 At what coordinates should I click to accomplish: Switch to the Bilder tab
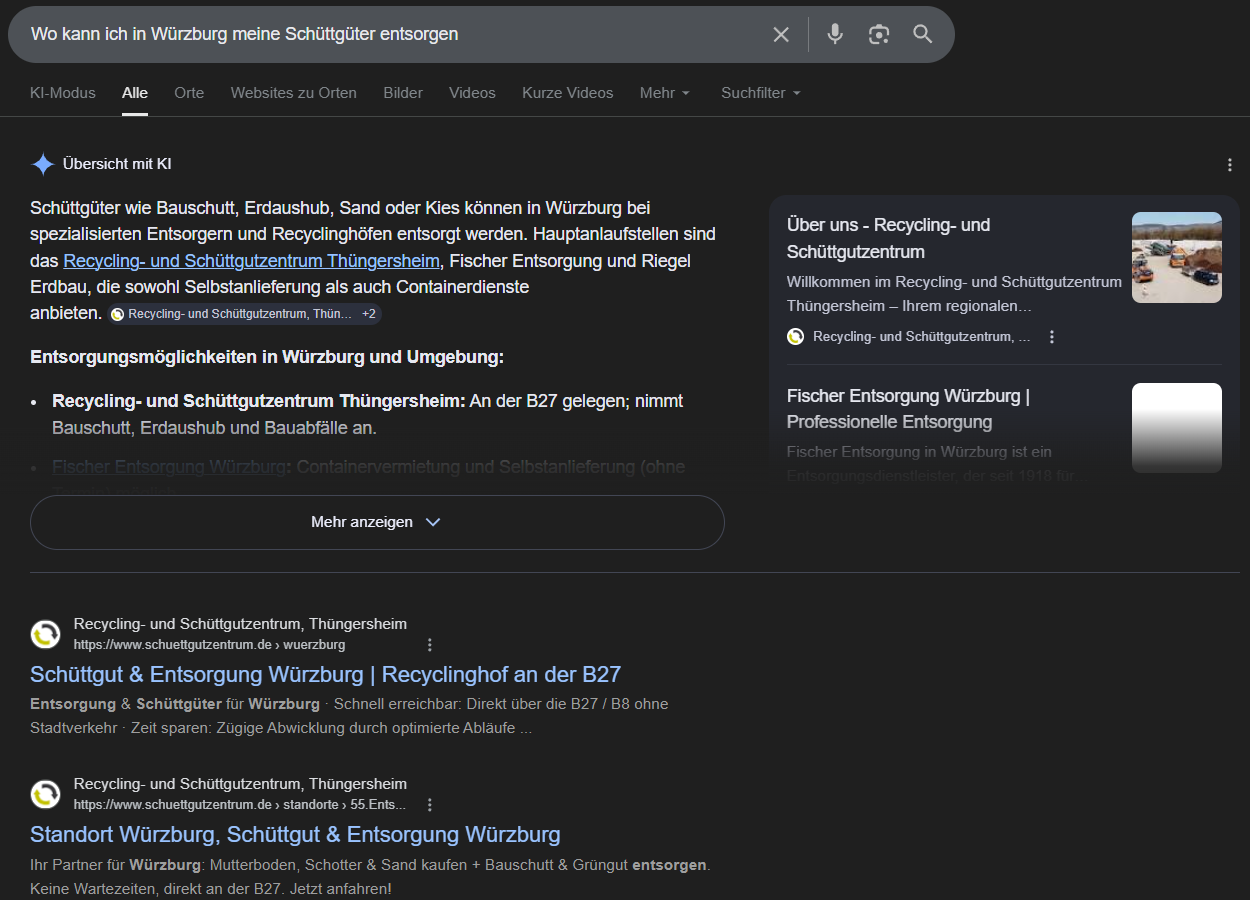coord(402,92)
